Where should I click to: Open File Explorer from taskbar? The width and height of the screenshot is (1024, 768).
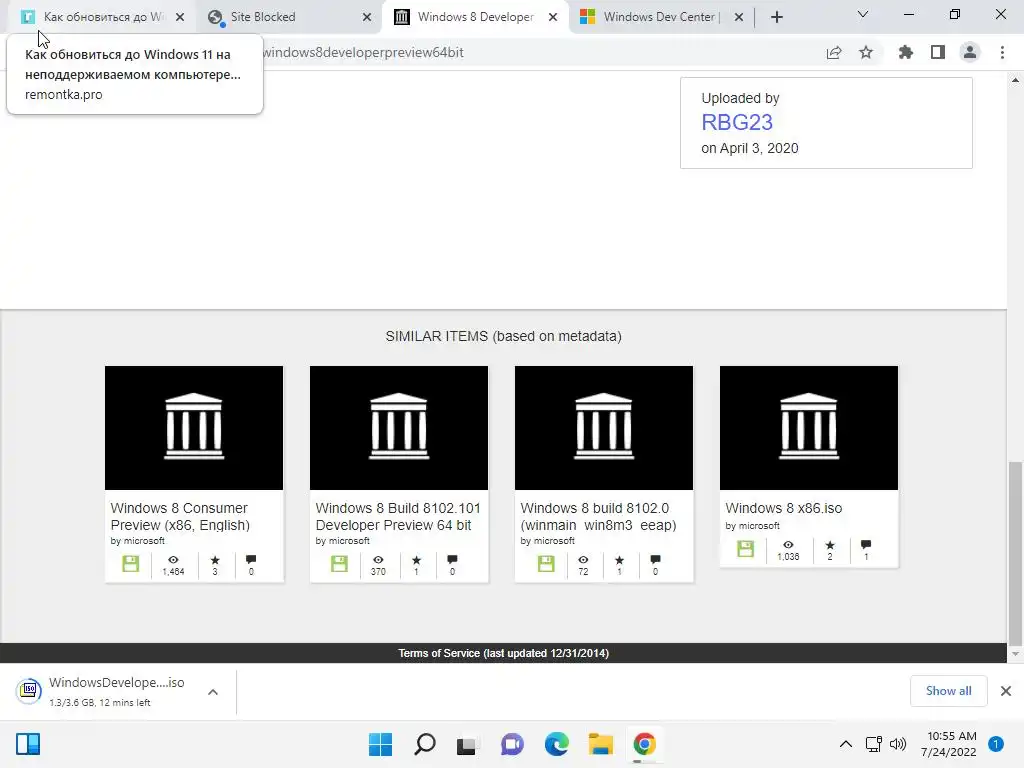point(600,744)
